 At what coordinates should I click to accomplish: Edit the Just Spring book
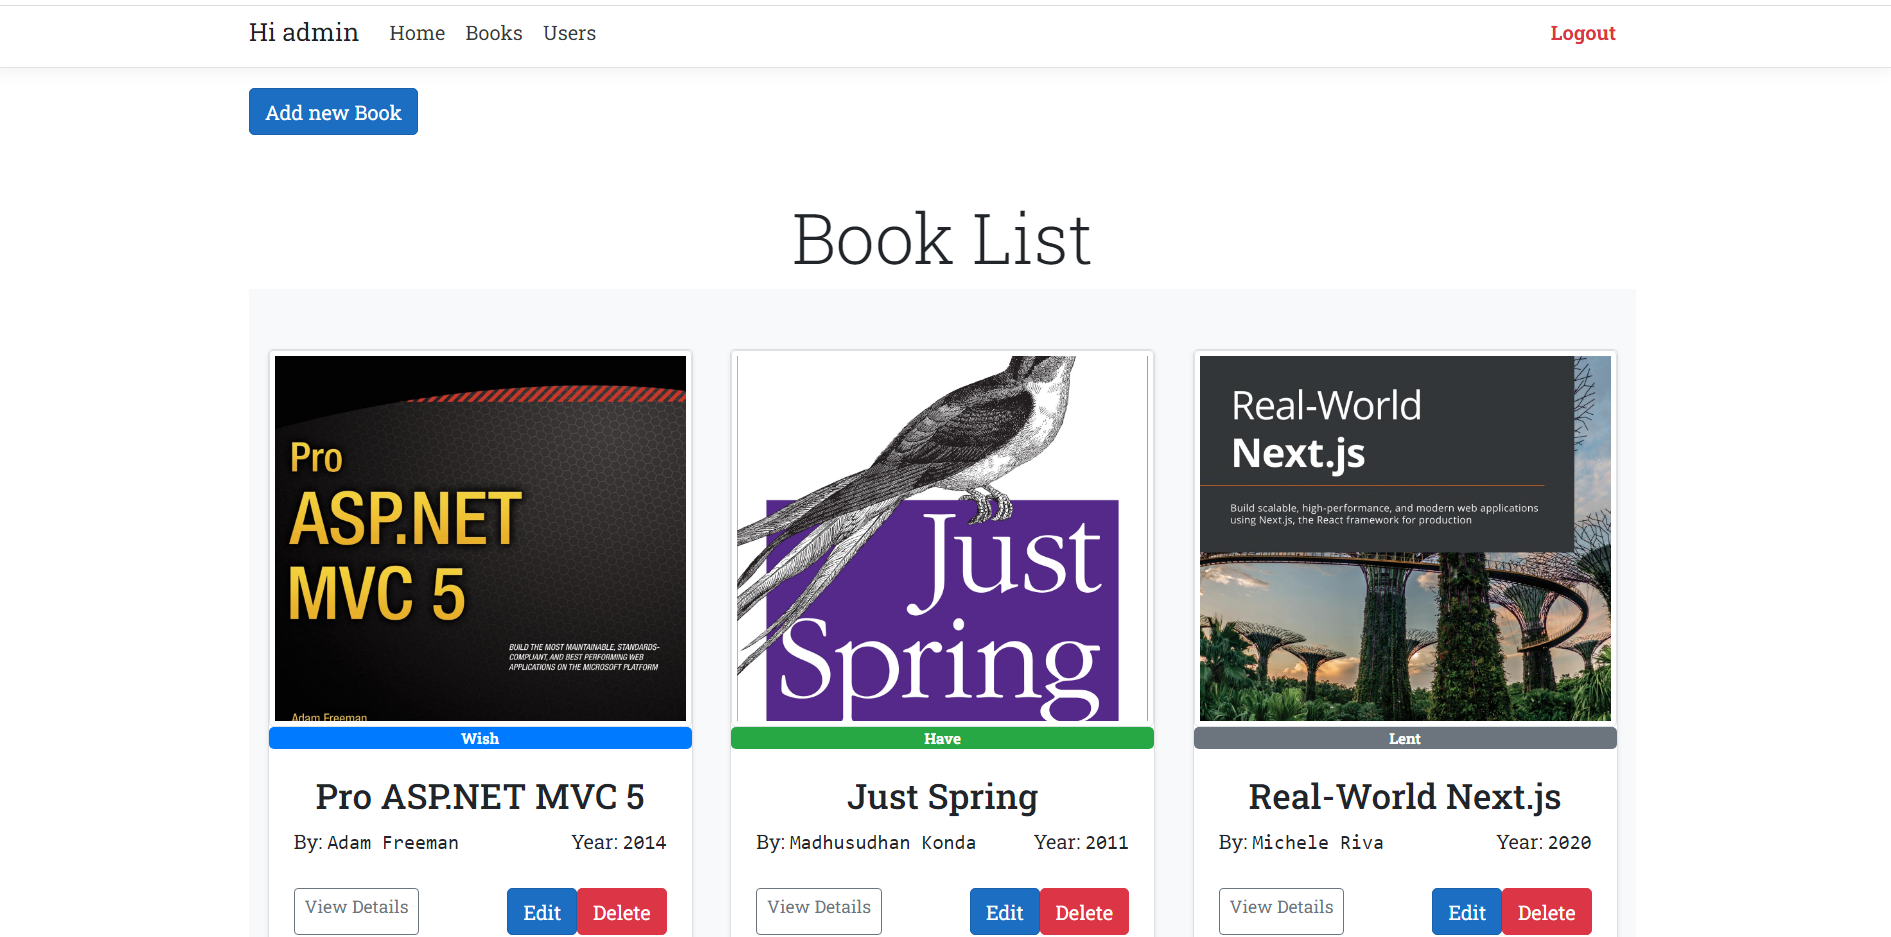coord(1004,911)
